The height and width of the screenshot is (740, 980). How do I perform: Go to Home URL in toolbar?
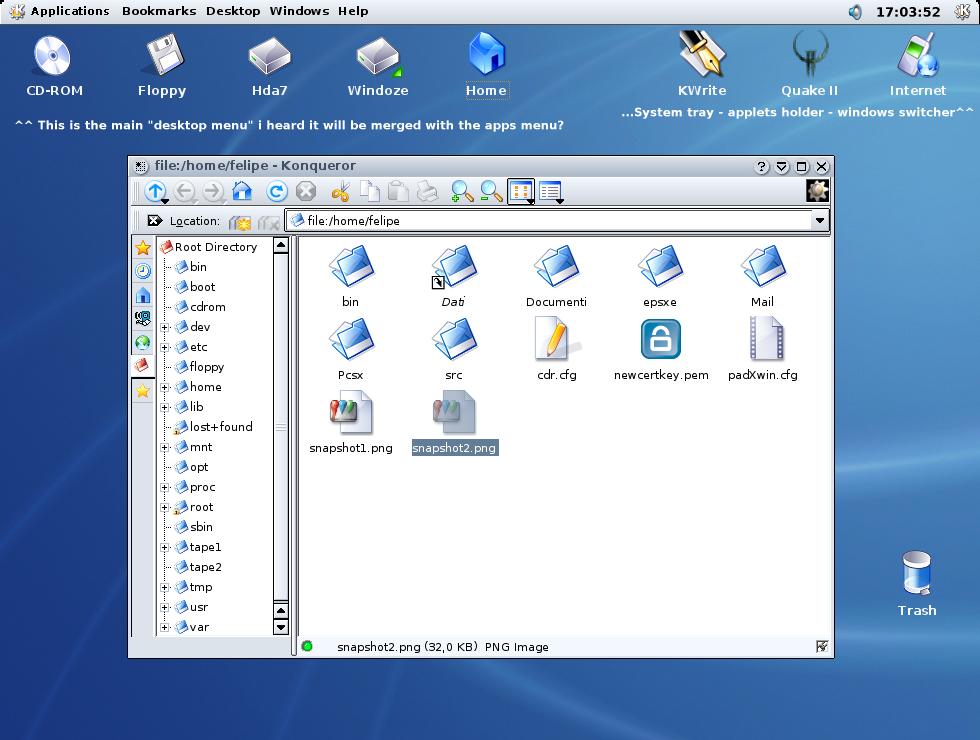(242, 191)
